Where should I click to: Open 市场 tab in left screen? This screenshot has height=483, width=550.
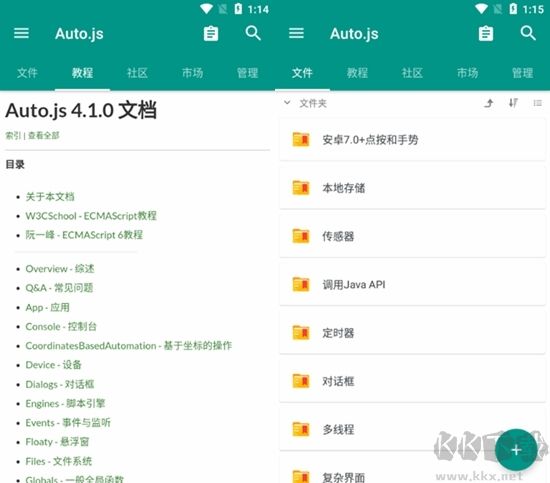(192, 73)
